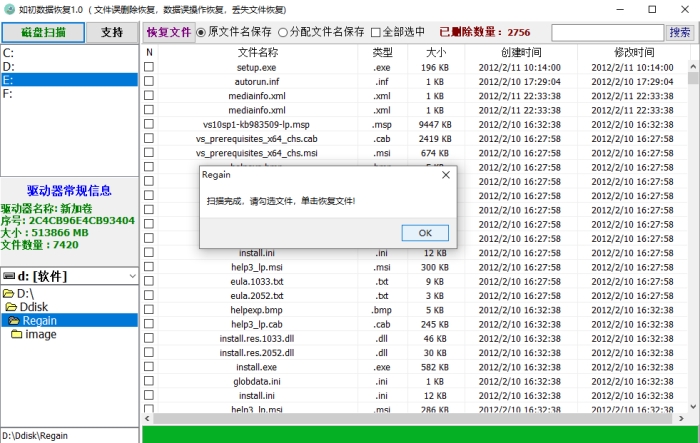Maximize the 如初数据恢复 window
The width and height of the screenshot is (700, 443).
pyautogui.click(x=652, y=9)
